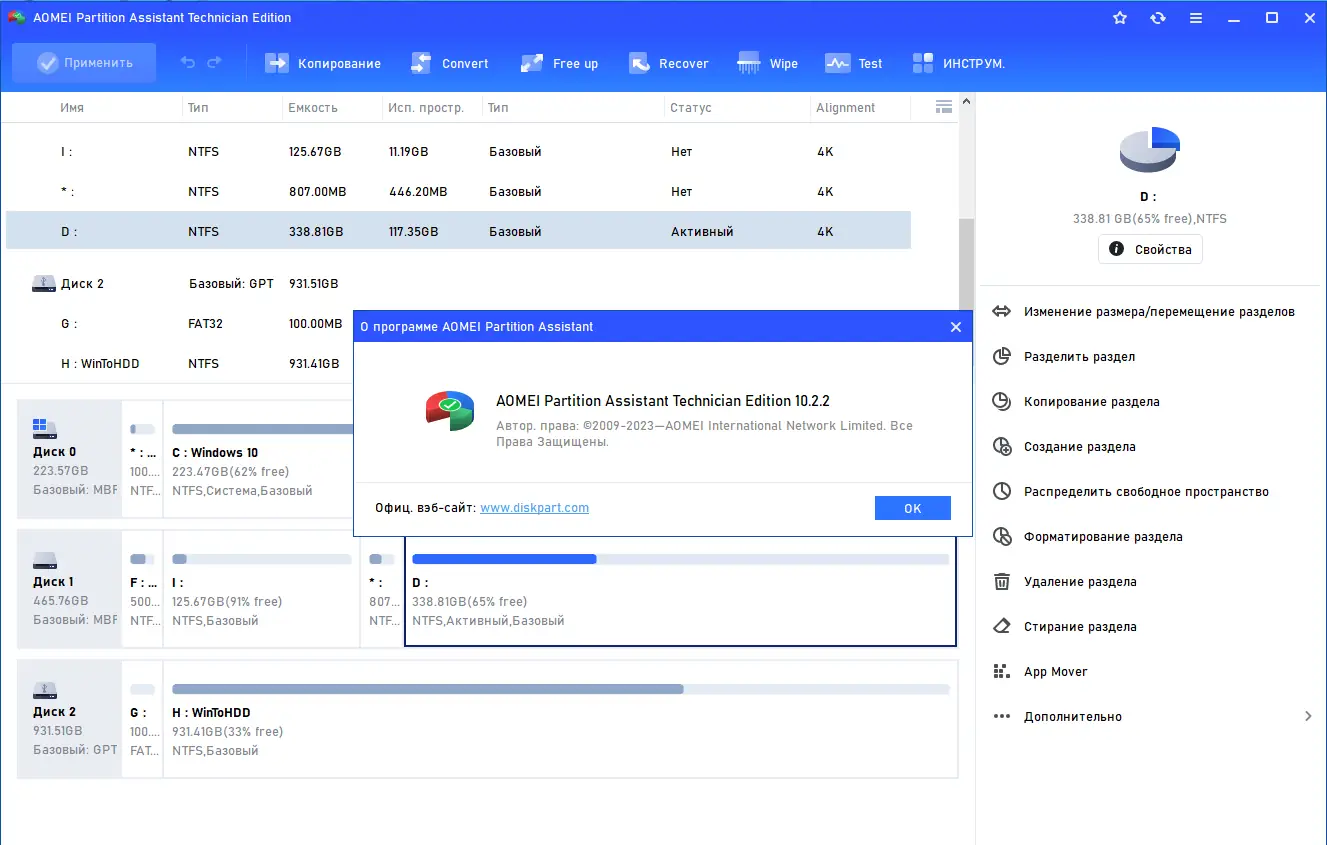The image size is (1327, 845).
Task: Open the Test toolbar menu
Action: pyautogui.click(x=854, y=63)
